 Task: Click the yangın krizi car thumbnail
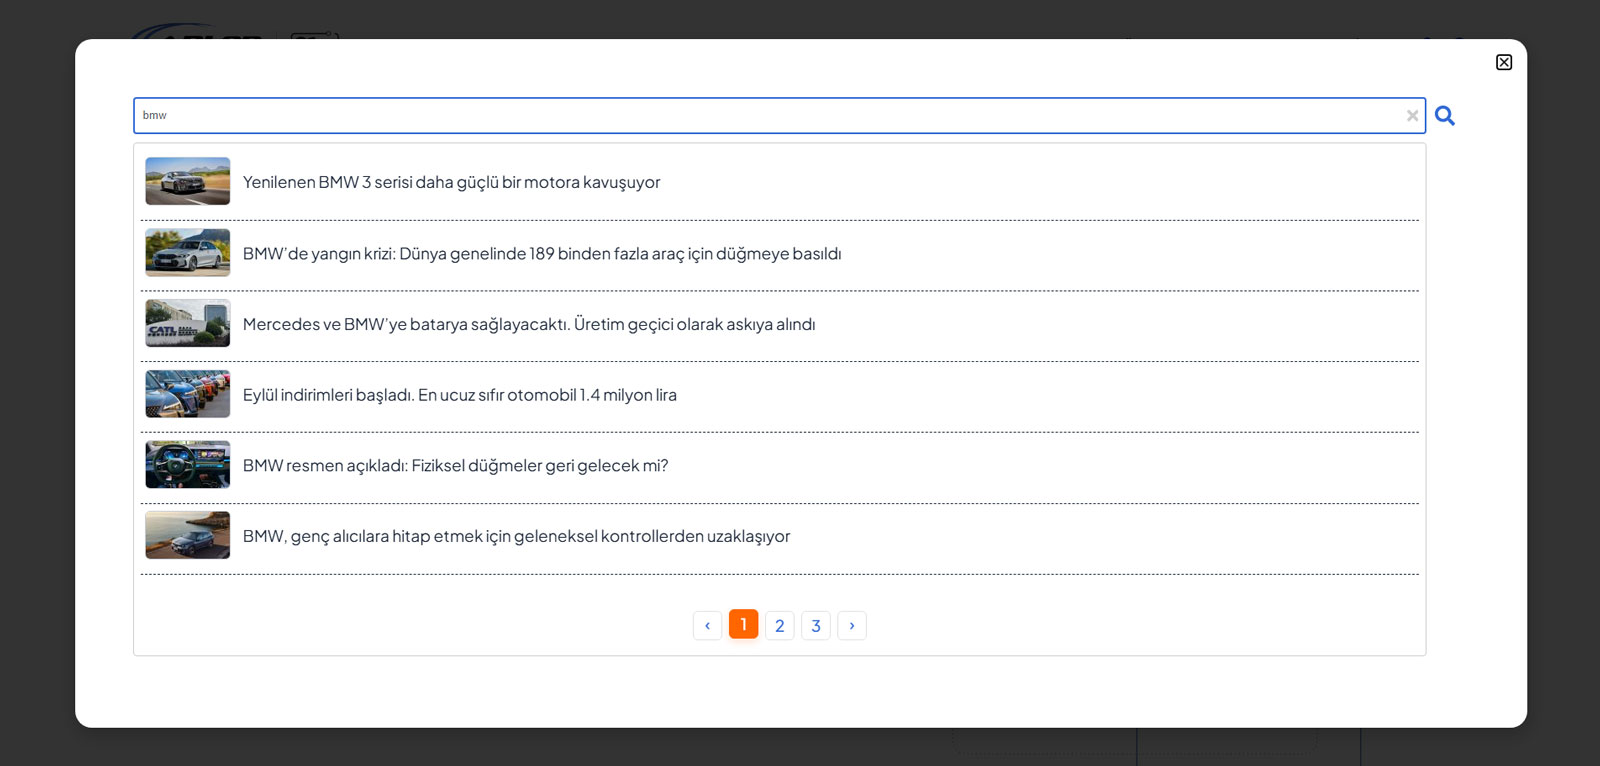pos(187,252)
